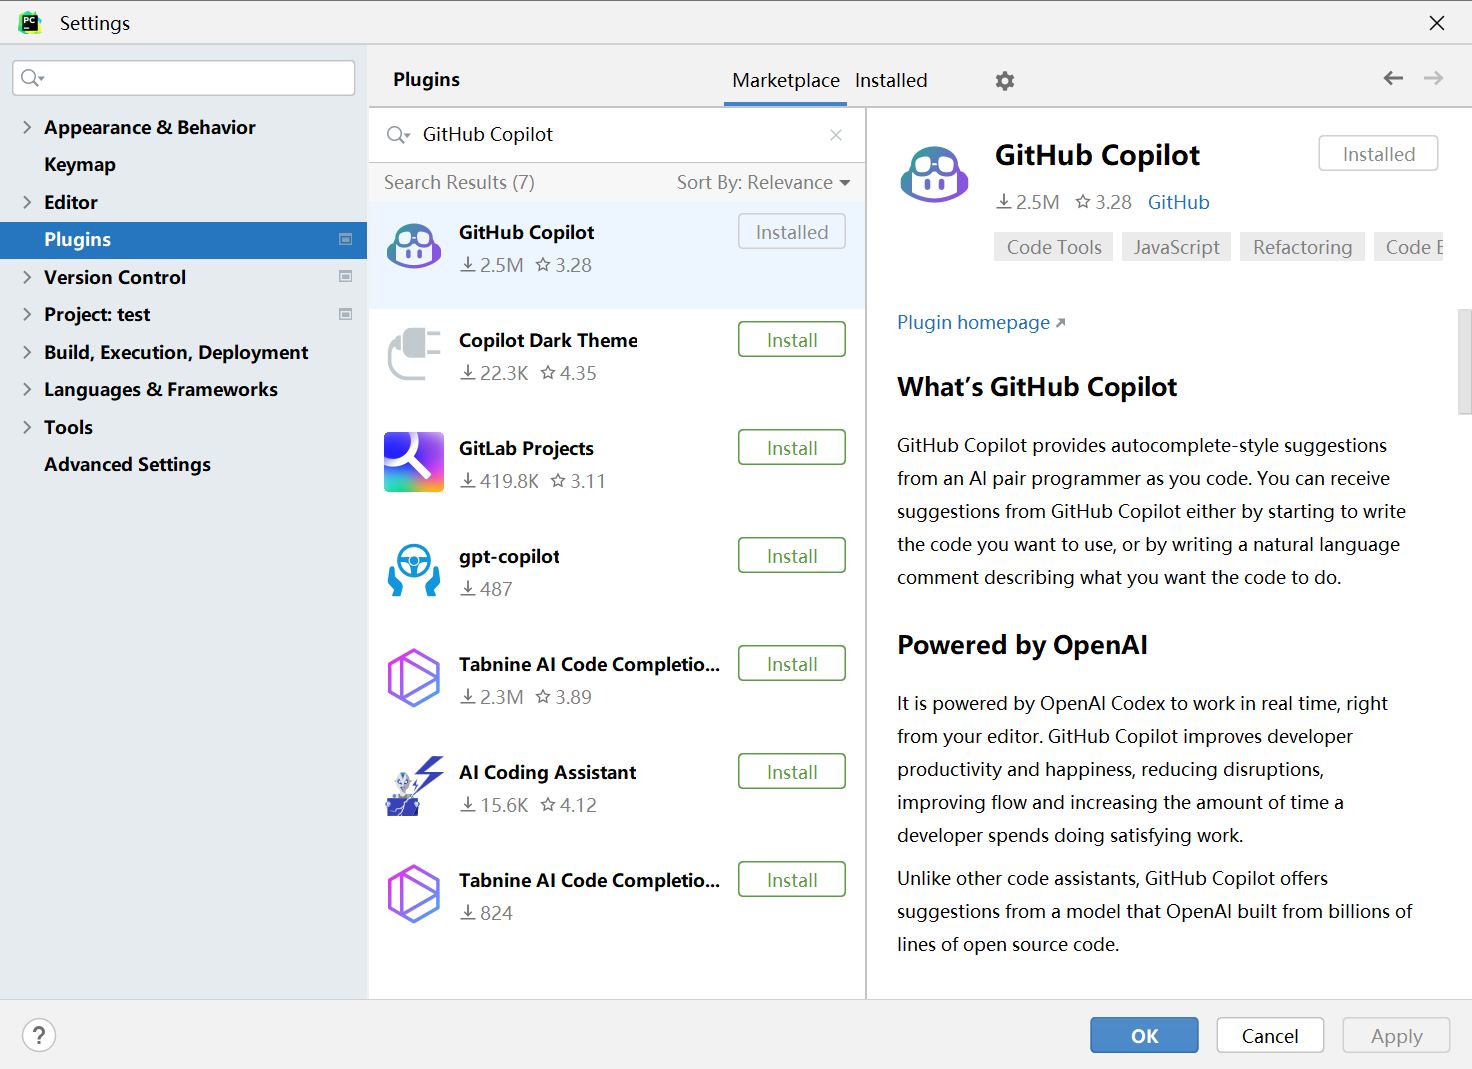Viewport: 1472px width, 1069px height.
Task: Expand the Languages & Frameworks chevron
Action: 27,389
